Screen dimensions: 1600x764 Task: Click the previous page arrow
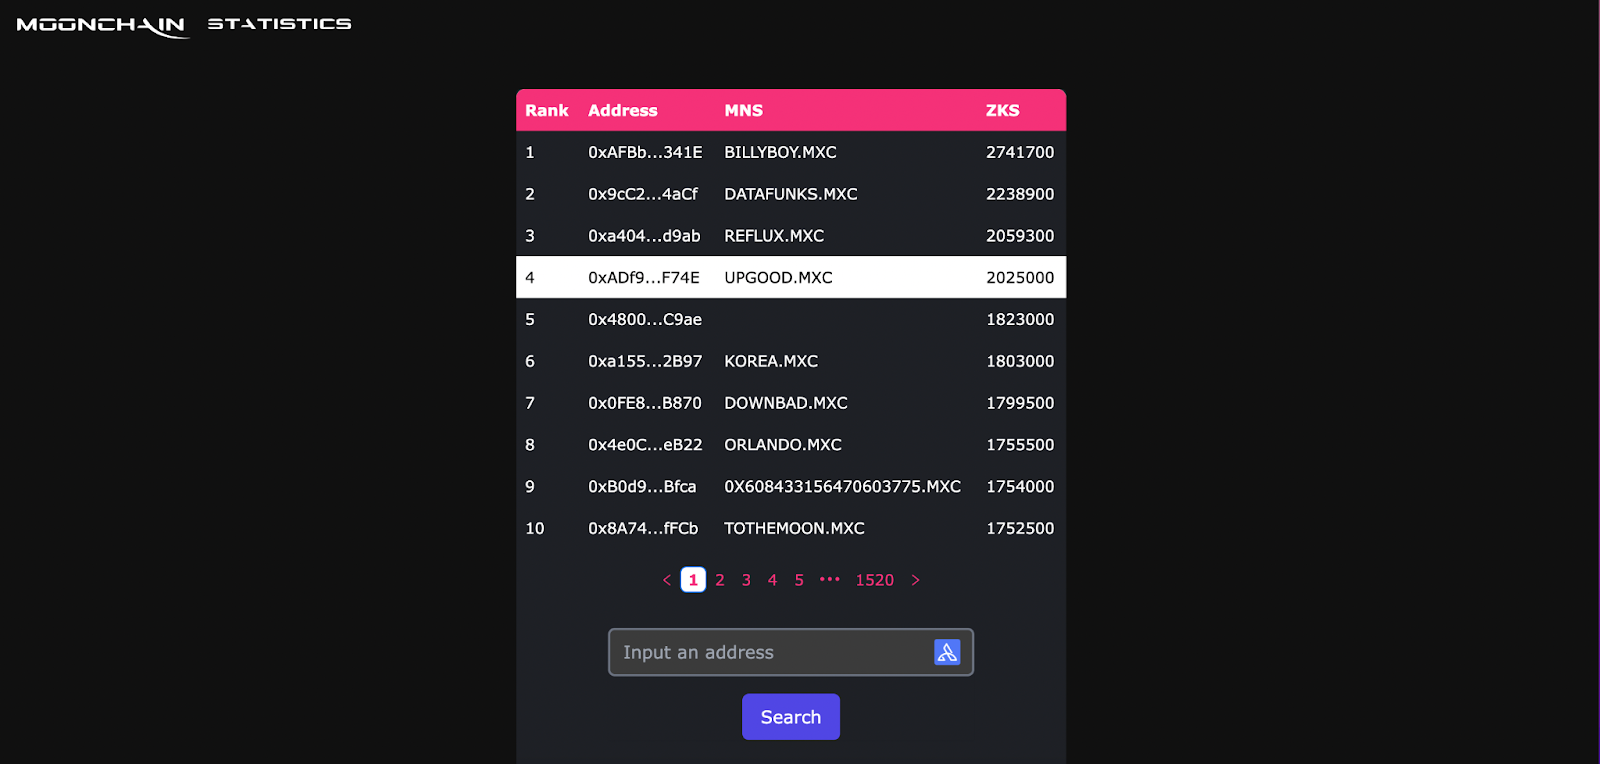(666, 580)
